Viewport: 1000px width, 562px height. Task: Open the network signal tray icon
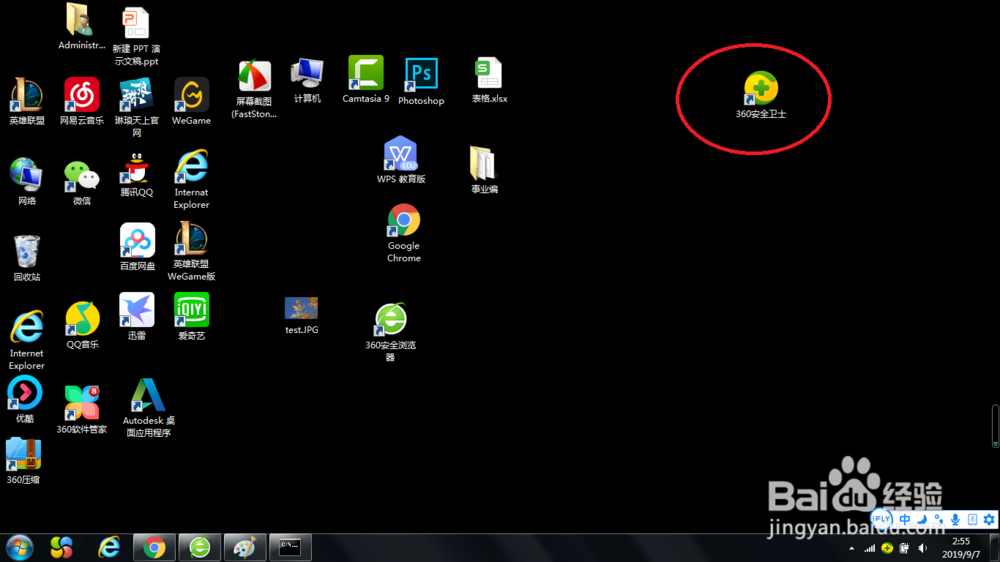click(x=869, y=548)
